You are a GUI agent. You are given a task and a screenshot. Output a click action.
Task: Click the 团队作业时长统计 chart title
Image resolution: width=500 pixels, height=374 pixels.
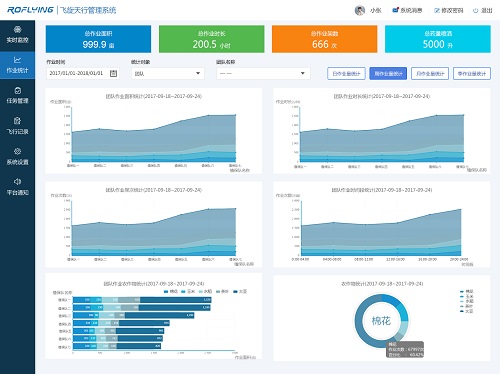tap(382, 96)
